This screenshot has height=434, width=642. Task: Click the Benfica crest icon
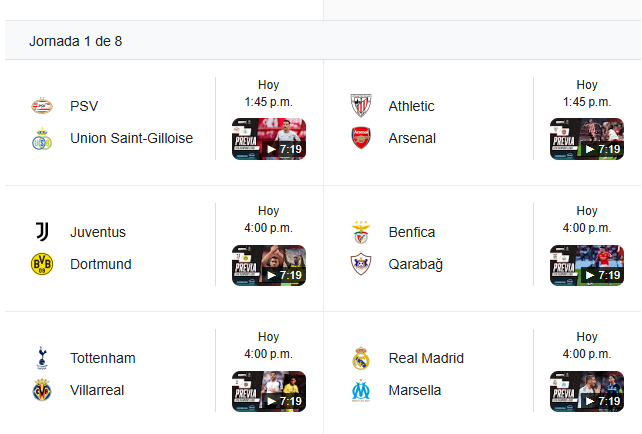361,232
